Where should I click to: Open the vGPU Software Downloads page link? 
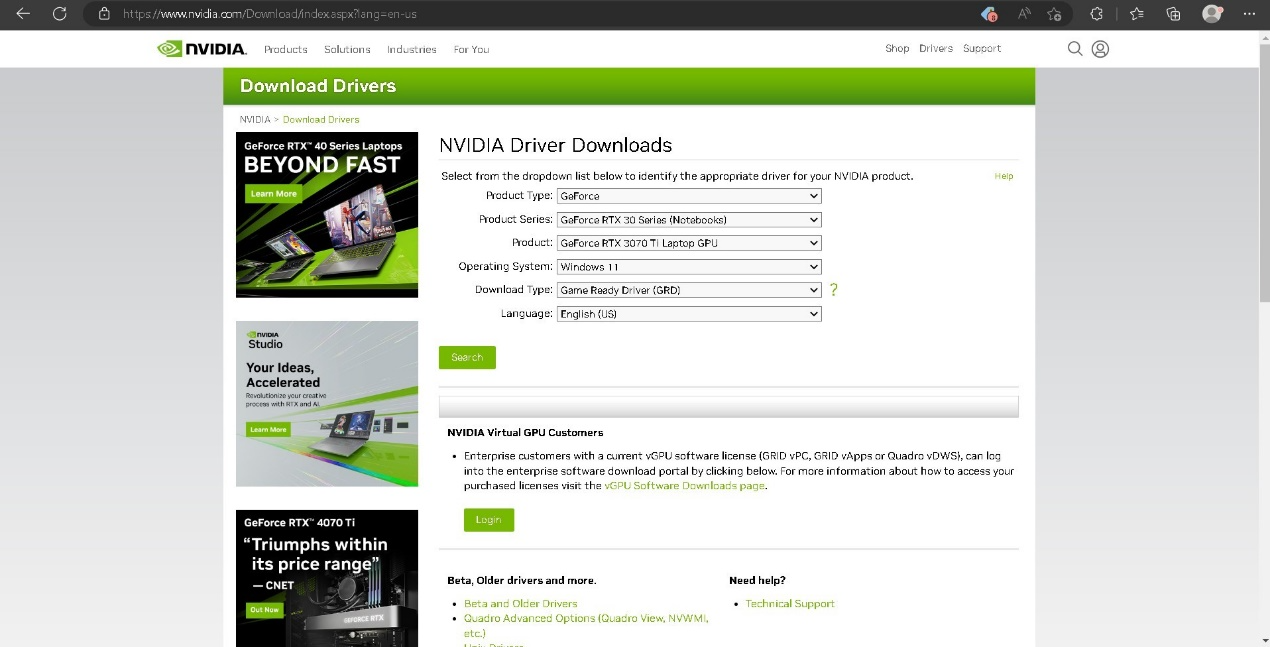684,486
